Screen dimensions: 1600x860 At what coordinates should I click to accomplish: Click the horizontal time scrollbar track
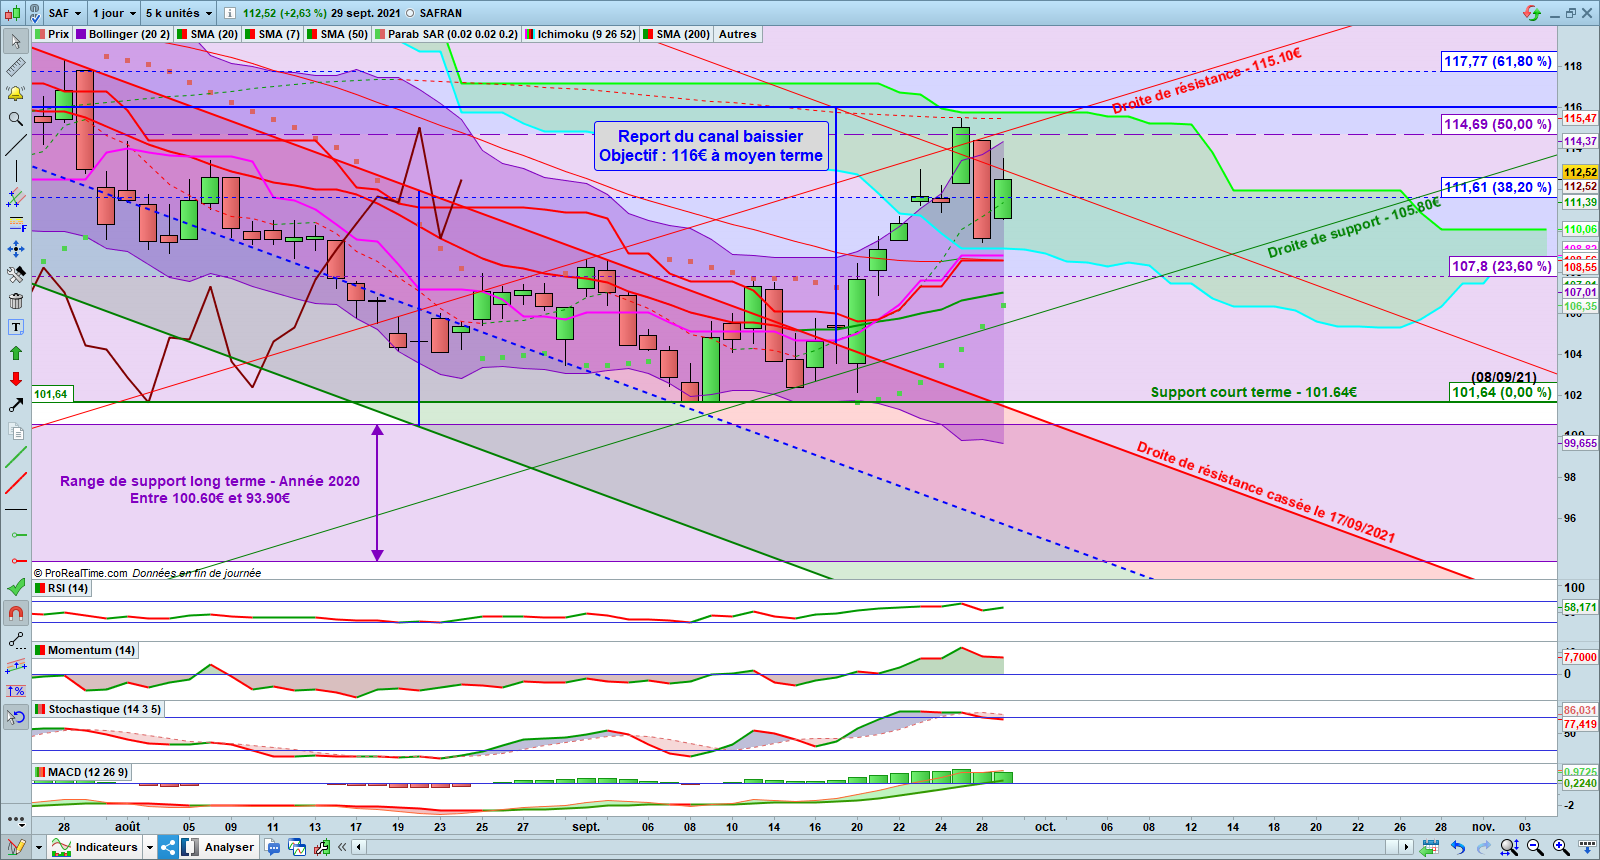[882, 847]
